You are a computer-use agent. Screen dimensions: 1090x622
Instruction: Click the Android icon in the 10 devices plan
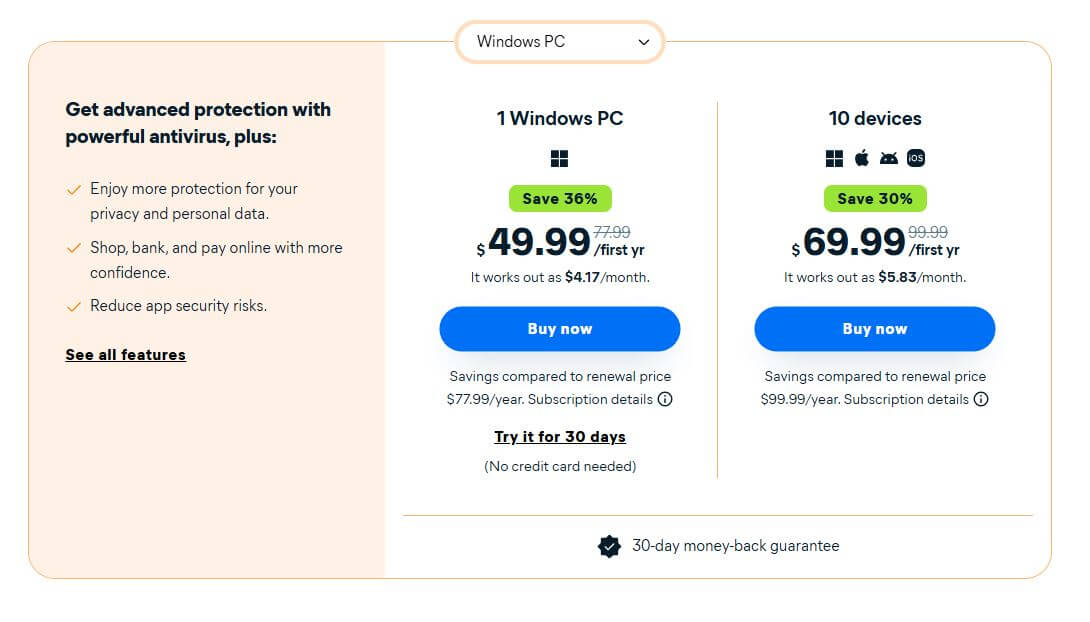(x=888, y=157)
